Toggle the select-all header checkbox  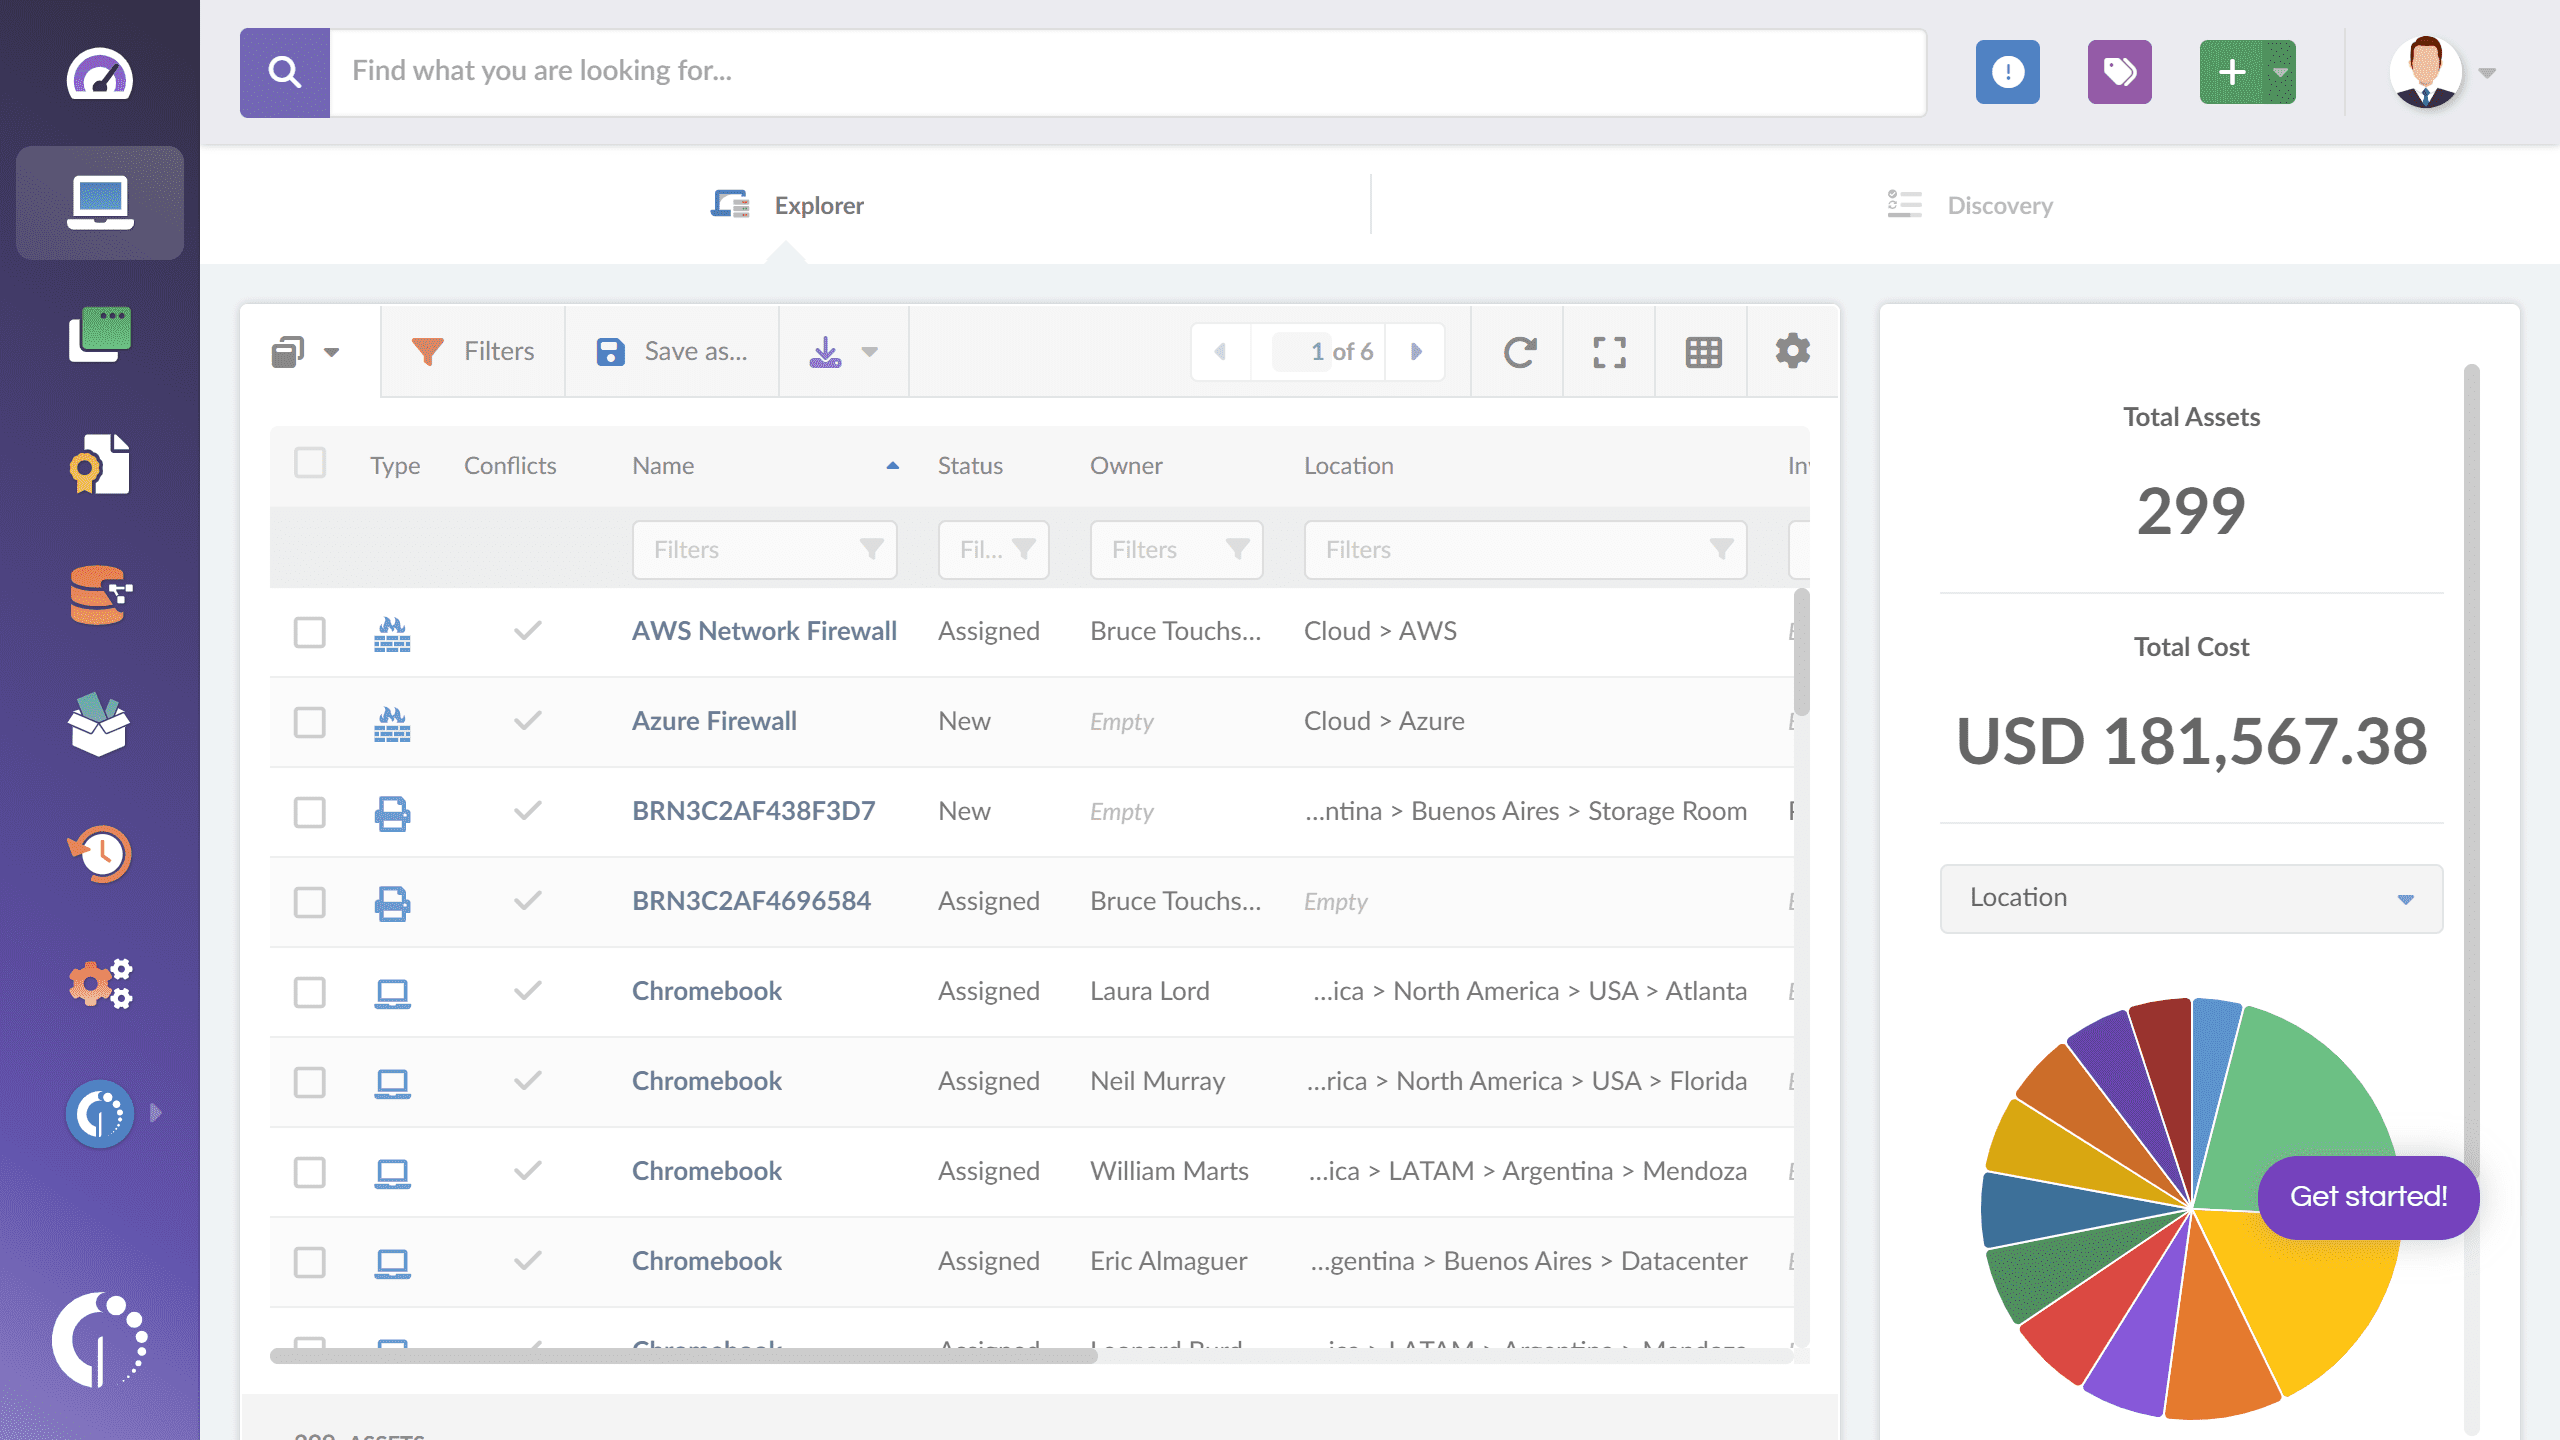(x=309, y=463)
